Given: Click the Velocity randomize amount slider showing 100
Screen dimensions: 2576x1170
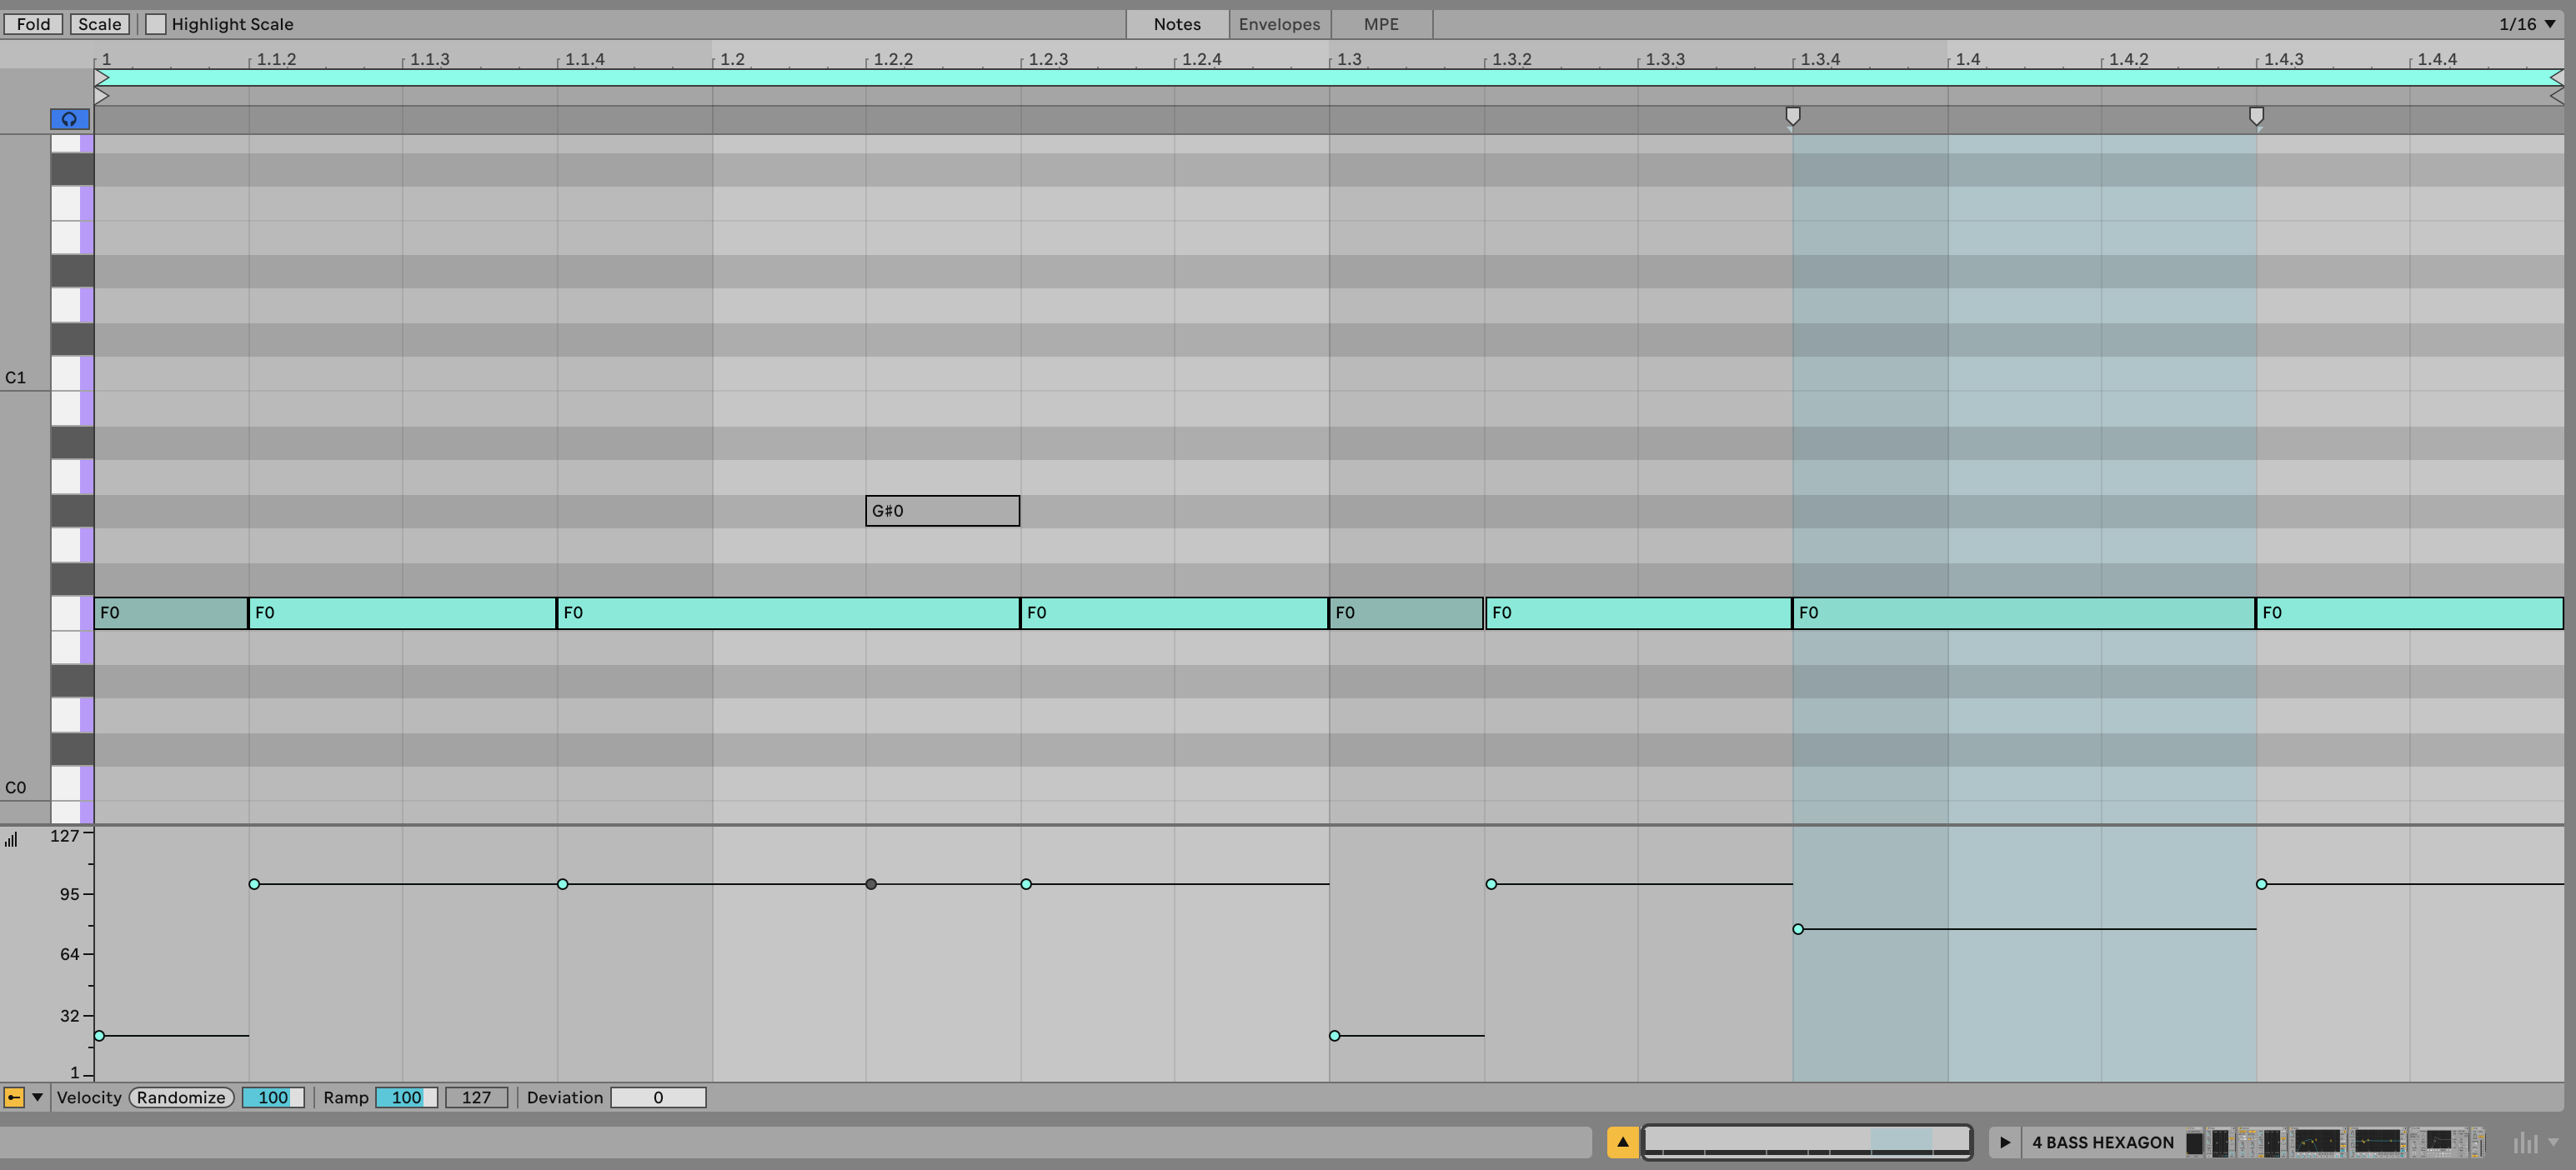Looking at the screenshot, I should pos(272,1097).
